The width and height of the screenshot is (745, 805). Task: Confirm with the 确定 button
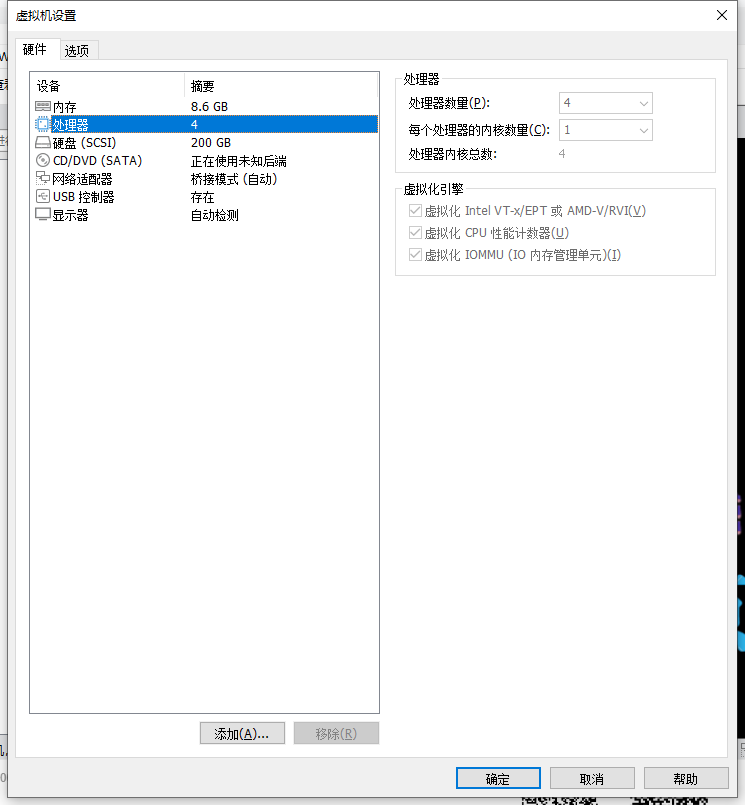click(498, 779)
